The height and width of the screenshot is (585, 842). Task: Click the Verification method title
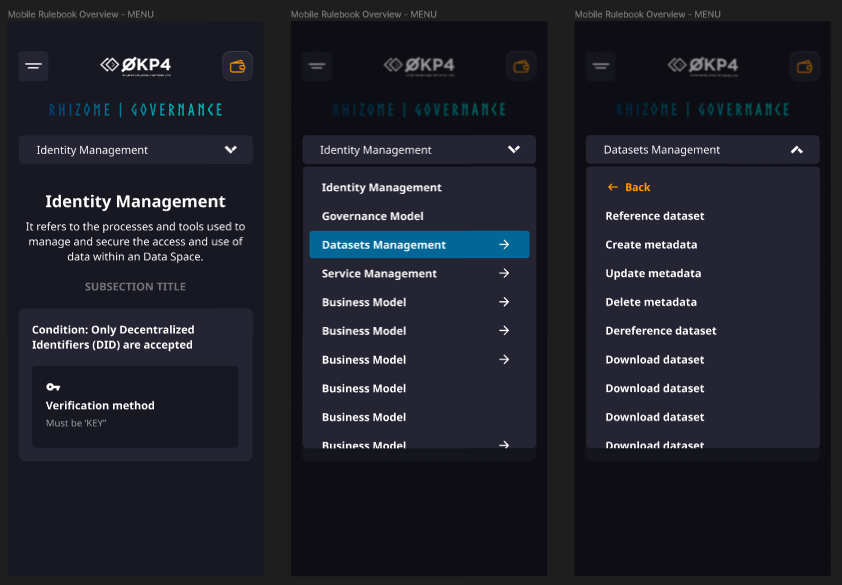click(x=100, y=406)
